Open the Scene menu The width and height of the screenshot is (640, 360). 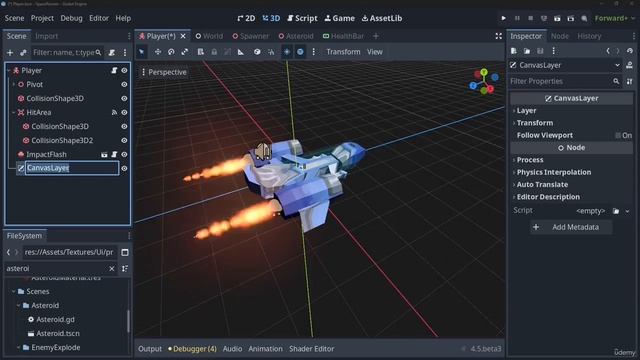click(x=14, y=18)
